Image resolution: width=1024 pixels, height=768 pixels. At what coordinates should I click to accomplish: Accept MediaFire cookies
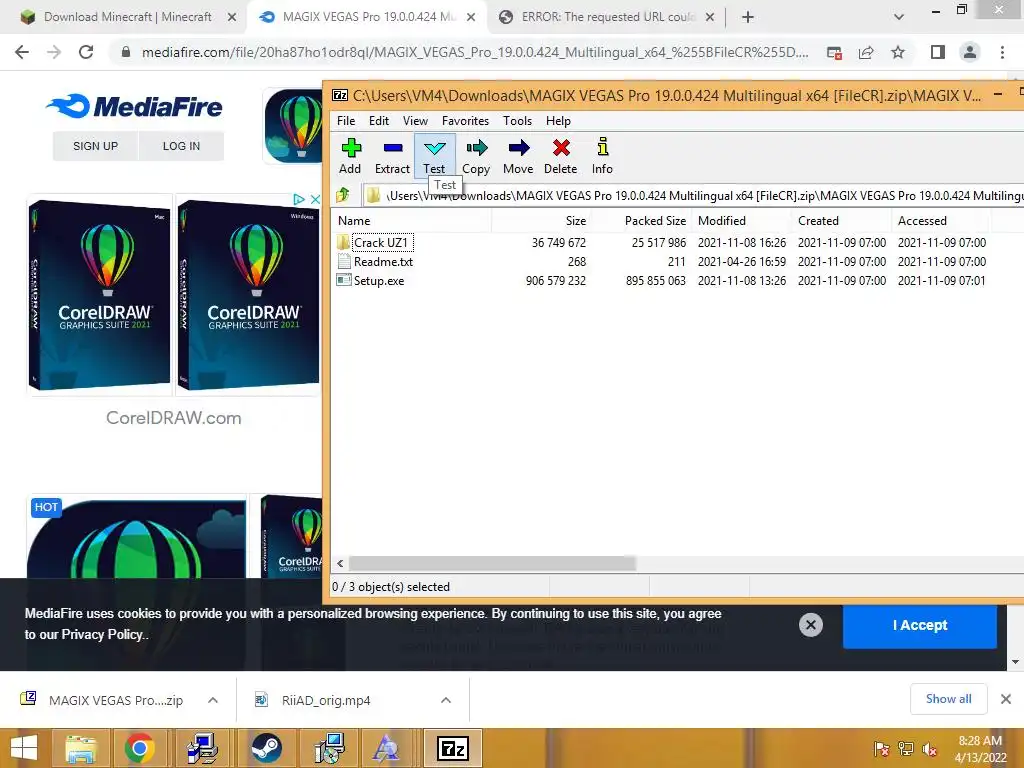point(920,626)
